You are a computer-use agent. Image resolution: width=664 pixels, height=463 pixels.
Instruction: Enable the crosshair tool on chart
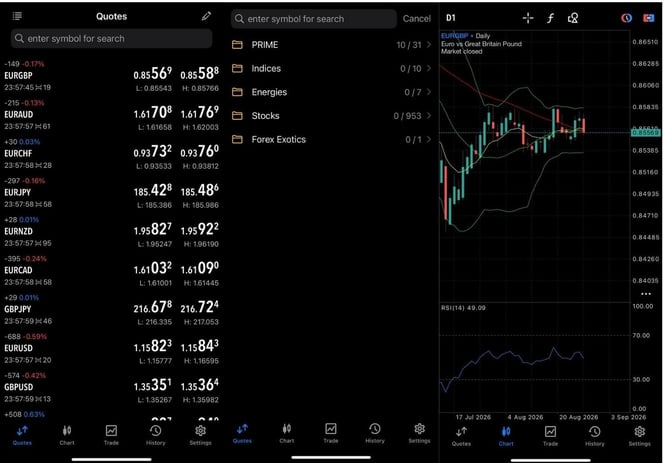click(x=528, y=18)
